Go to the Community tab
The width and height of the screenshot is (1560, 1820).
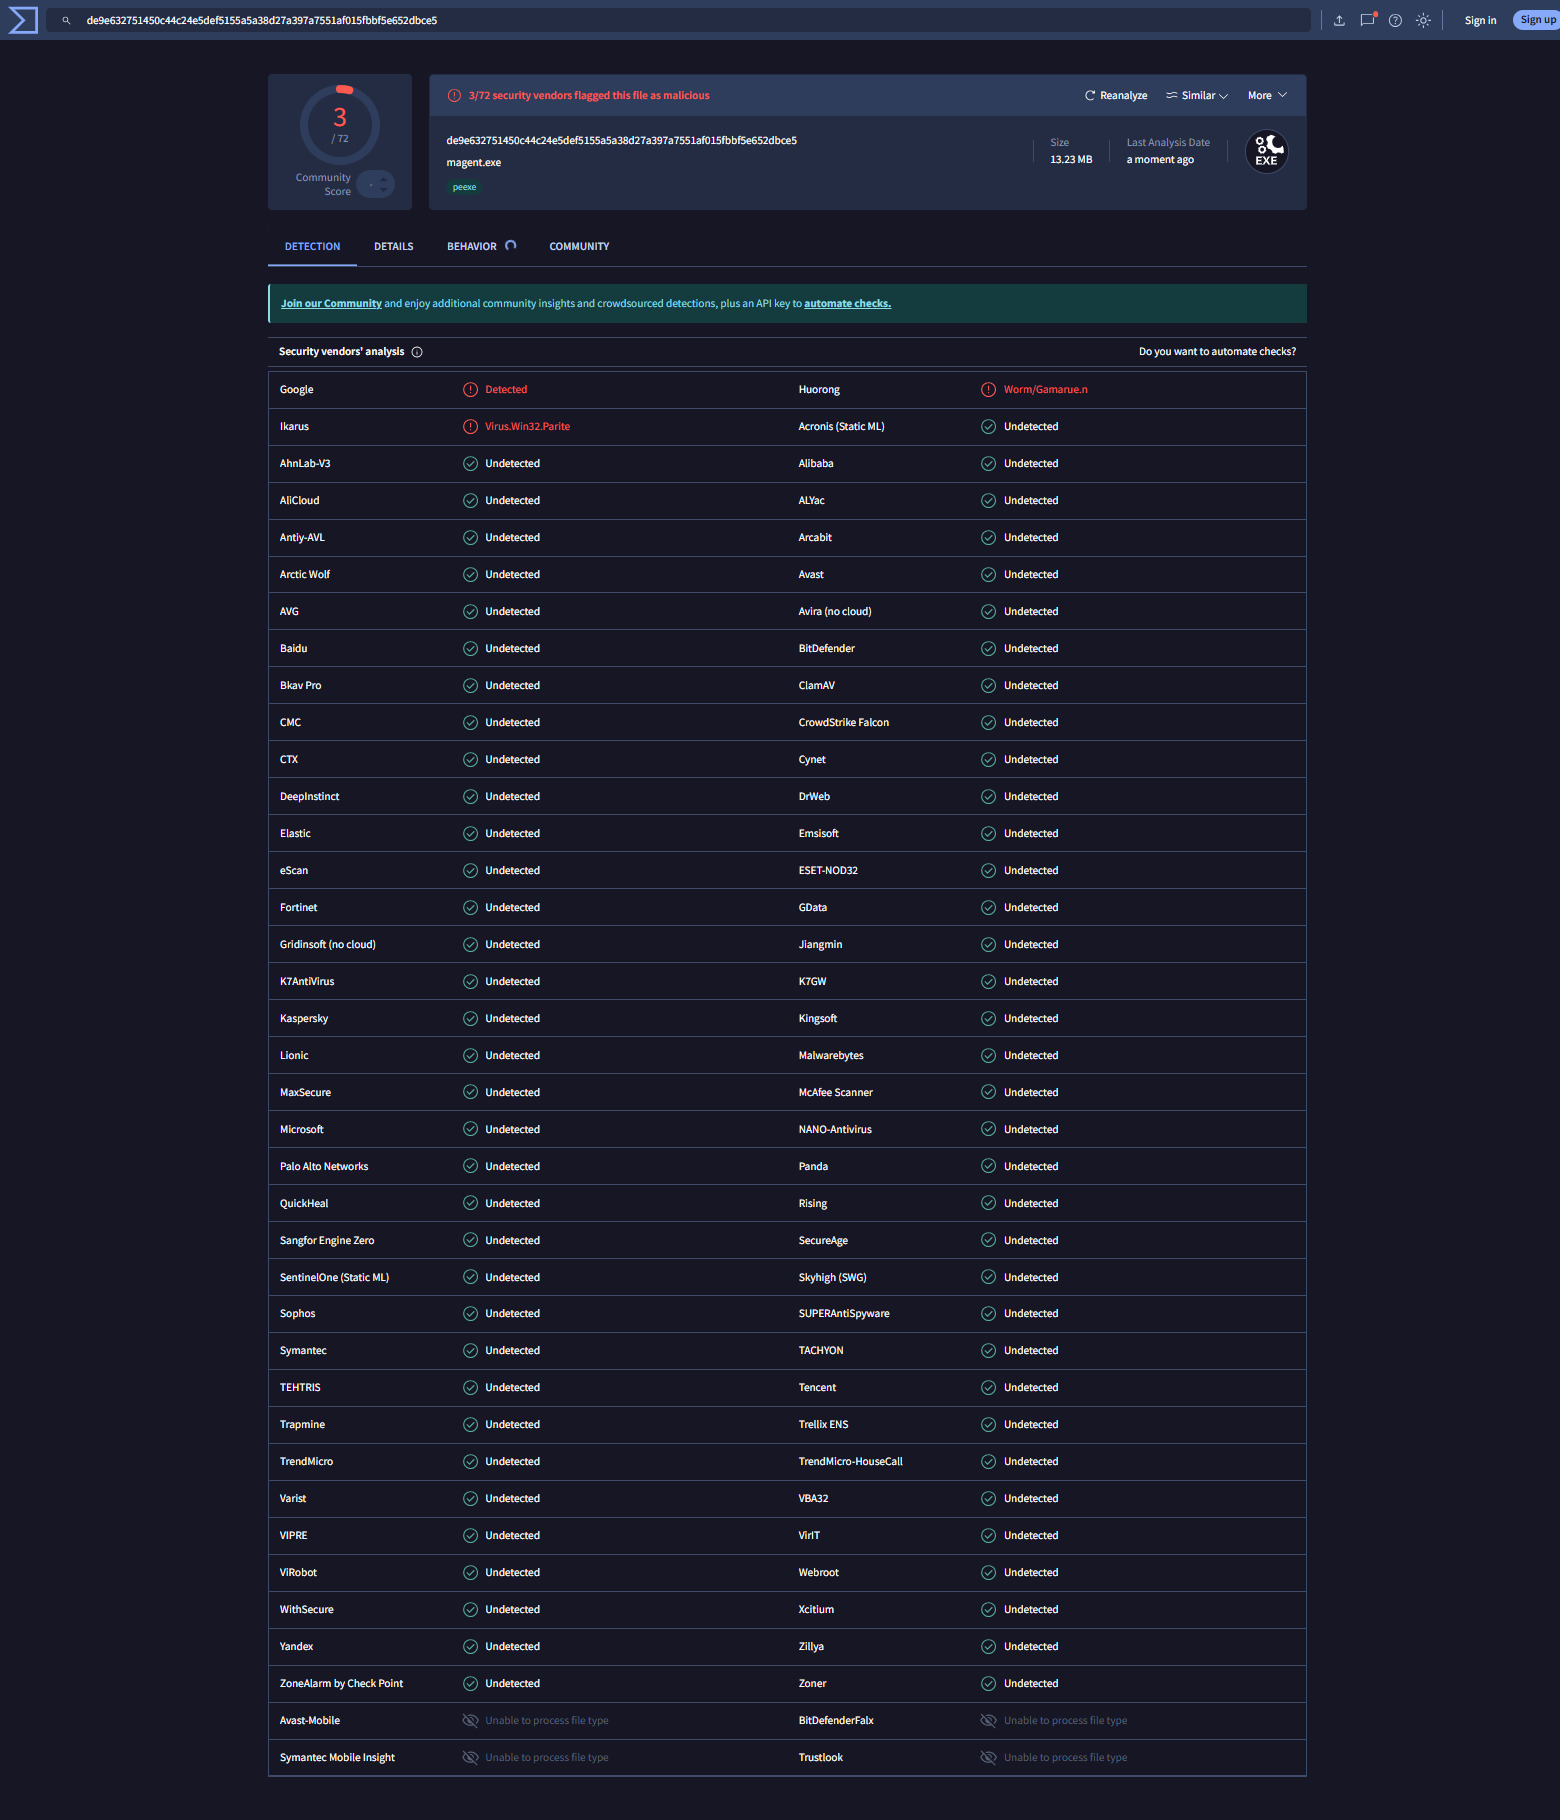(x=579, y=246)
